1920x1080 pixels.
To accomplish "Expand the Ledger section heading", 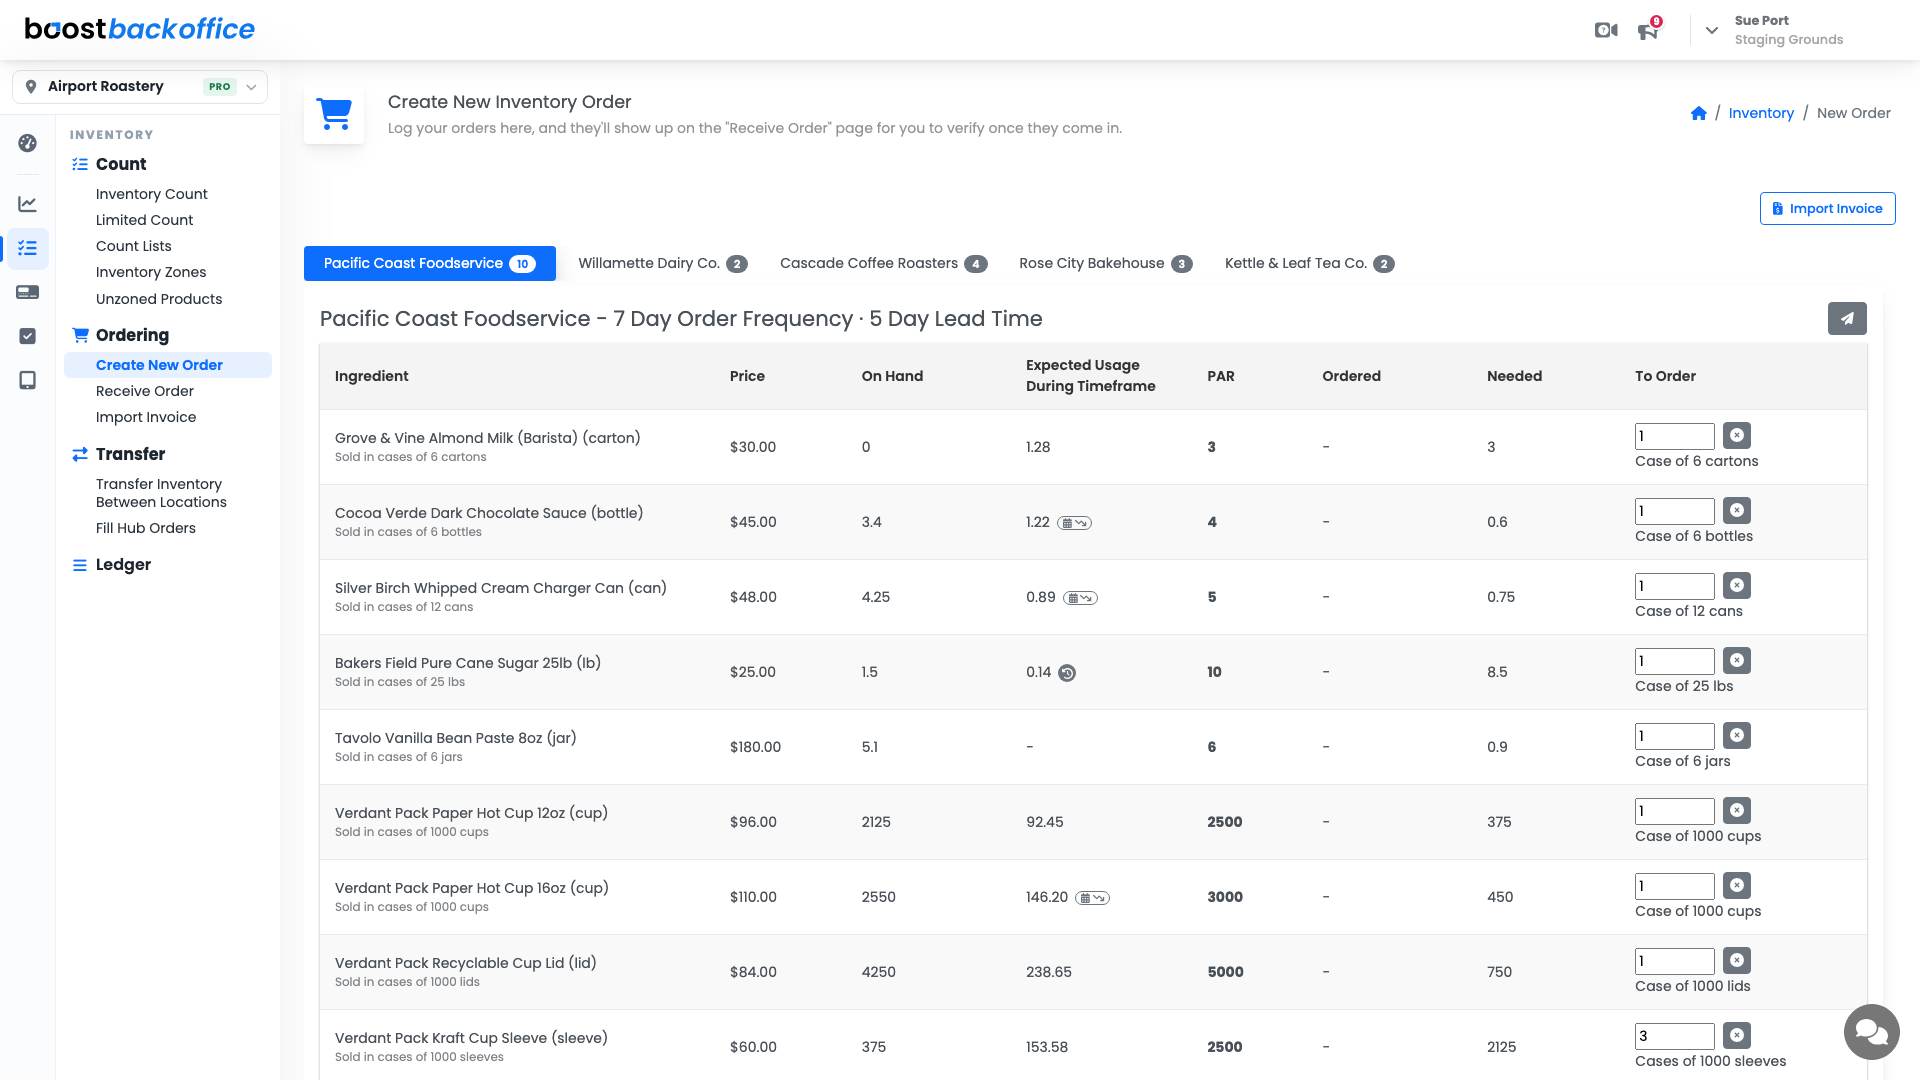I will pyautogui.click(x=112, y=565).
